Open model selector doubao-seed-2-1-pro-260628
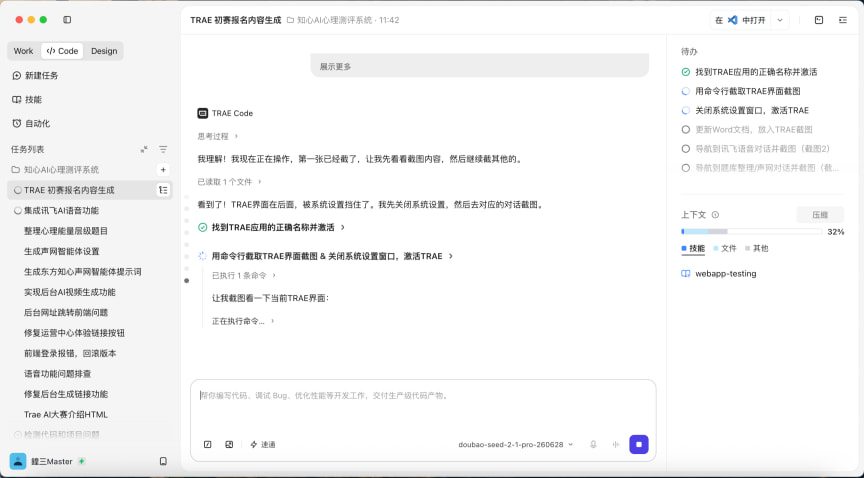Viewport: 864px width, 478px height. click(516, 444)
